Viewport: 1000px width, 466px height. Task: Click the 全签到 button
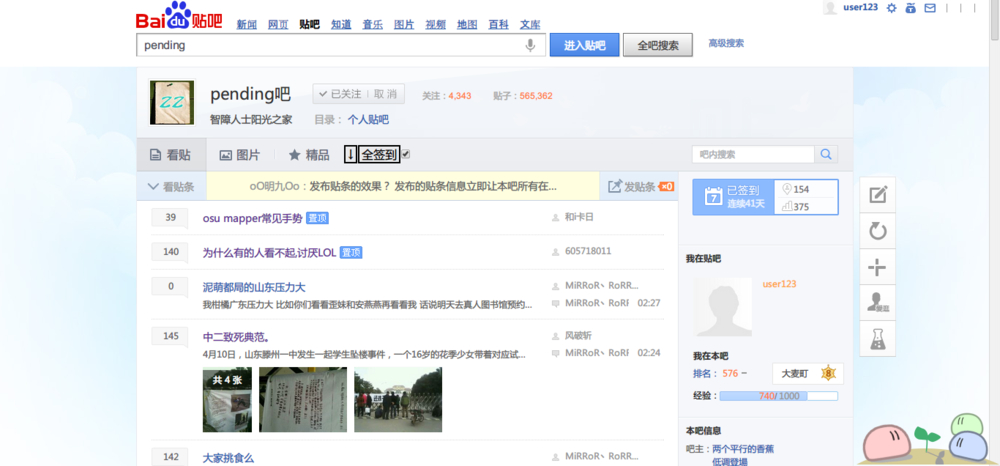[379, 154]
